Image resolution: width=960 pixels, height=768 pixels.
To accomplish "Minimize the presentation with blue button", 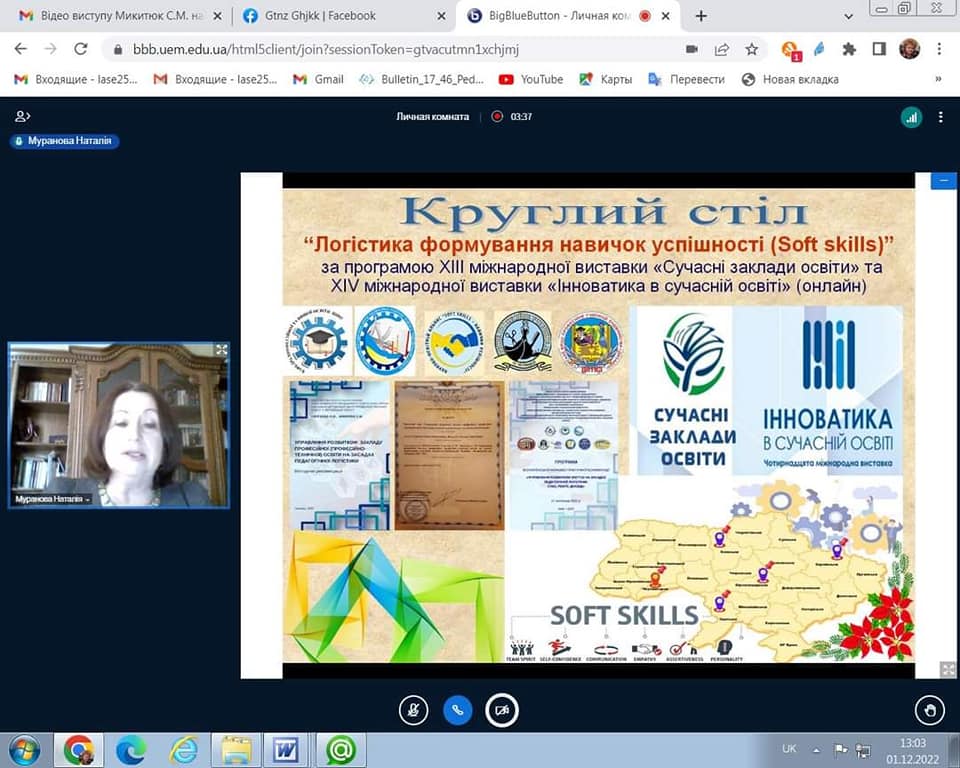I will tap(943, 181).
